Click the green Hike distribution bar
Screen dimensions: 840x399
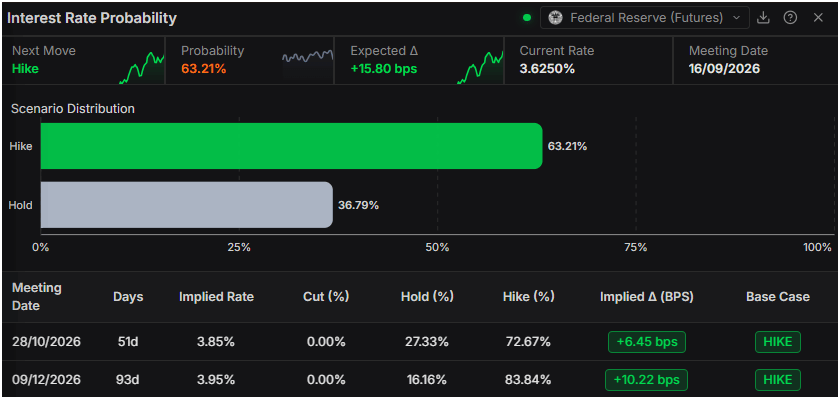[x=291, y=146]
